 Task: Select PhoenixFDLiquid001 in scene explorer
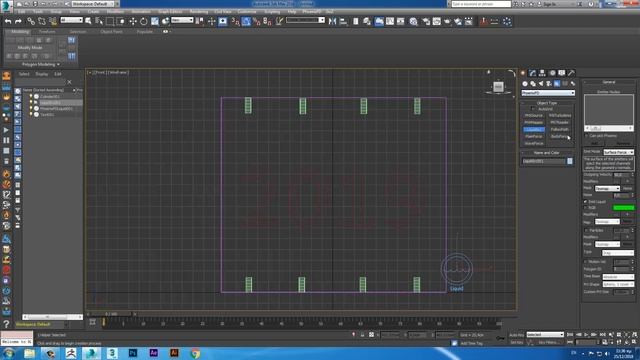(56, 109)
